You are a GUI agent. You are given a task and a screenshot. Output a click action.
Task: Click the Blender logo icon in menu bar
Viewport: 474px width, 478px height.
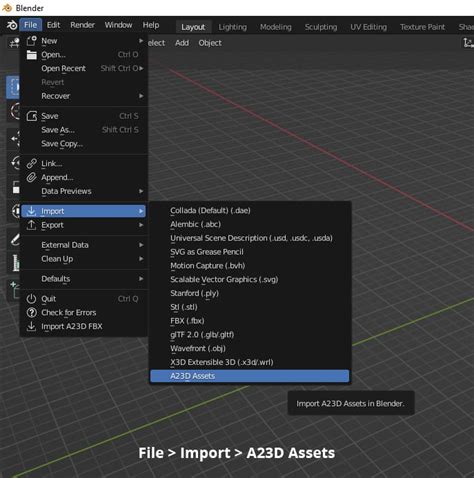point(12,25)
